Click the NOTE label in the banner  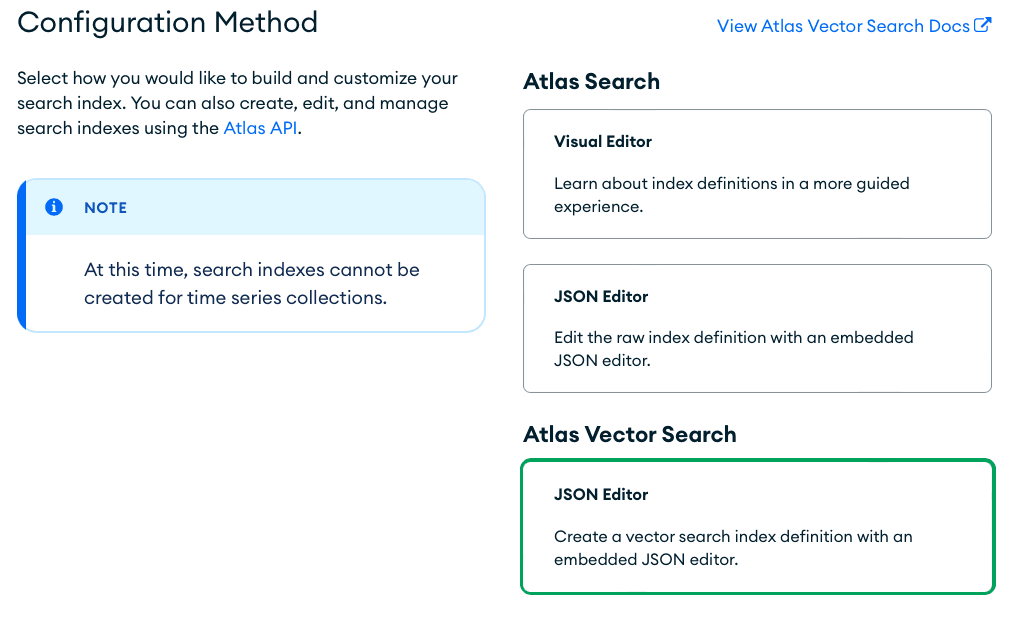click(105, 208)
